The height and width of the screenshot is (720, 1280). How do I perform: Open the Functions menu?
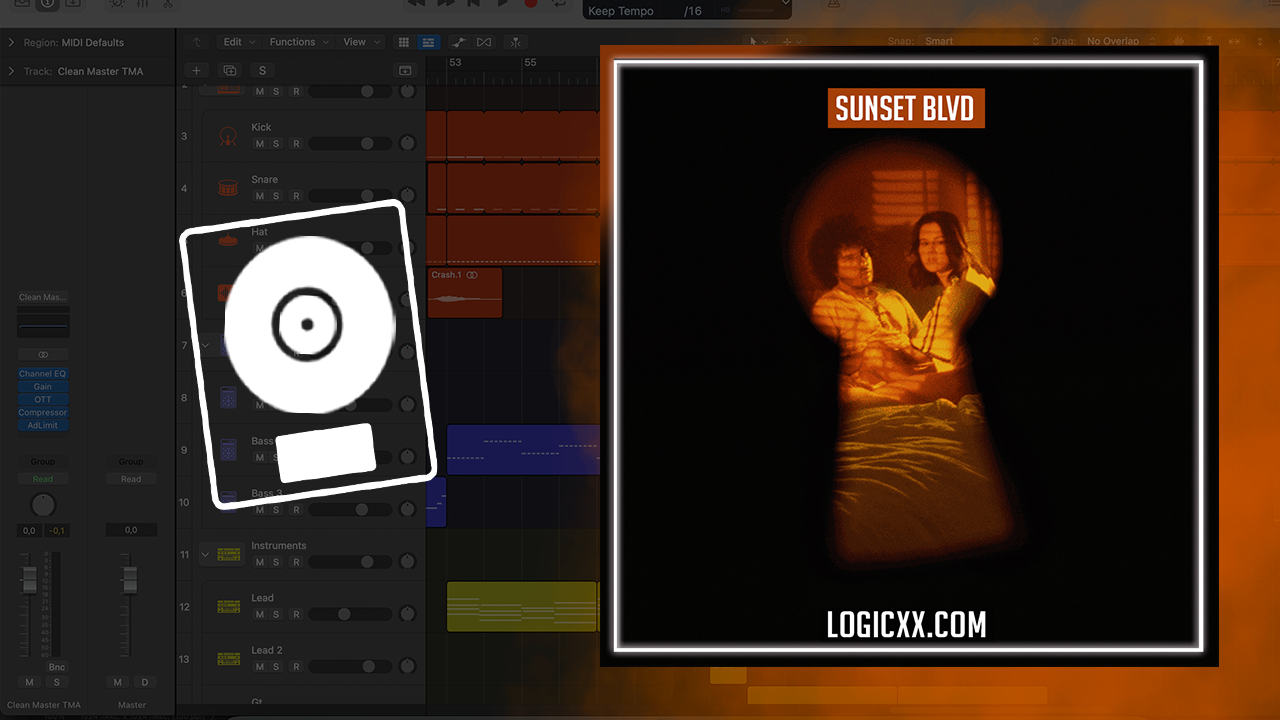click(299, 42)
